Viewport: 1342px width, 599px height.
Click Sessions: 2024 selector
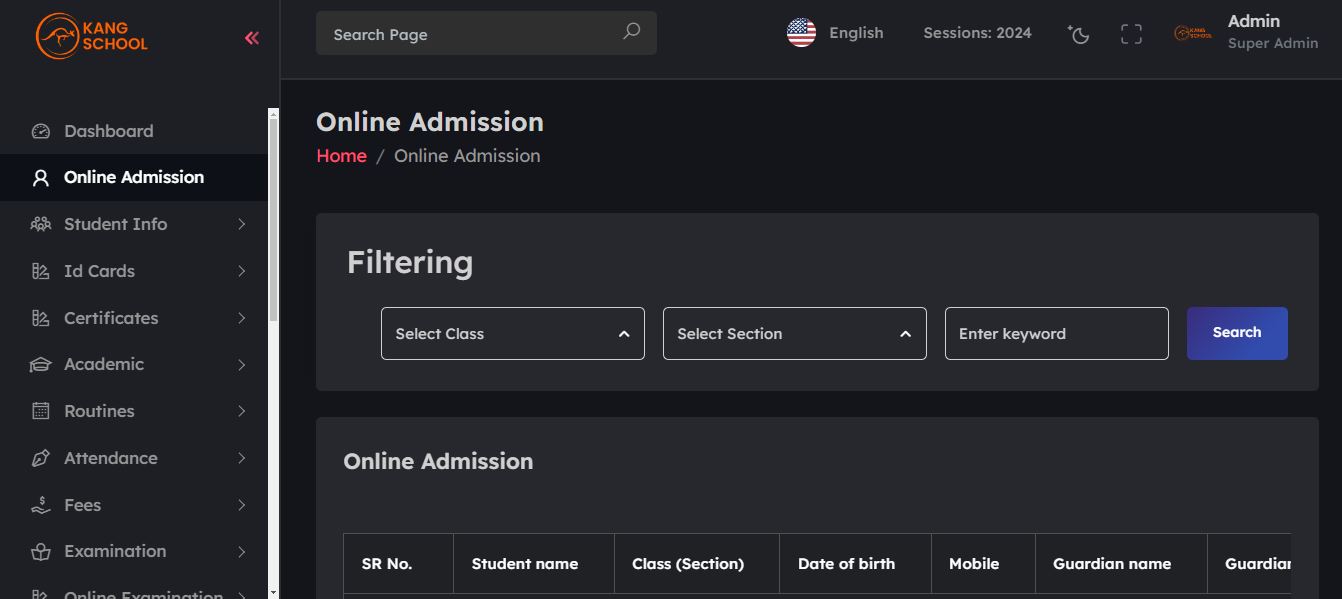[977, 33]
